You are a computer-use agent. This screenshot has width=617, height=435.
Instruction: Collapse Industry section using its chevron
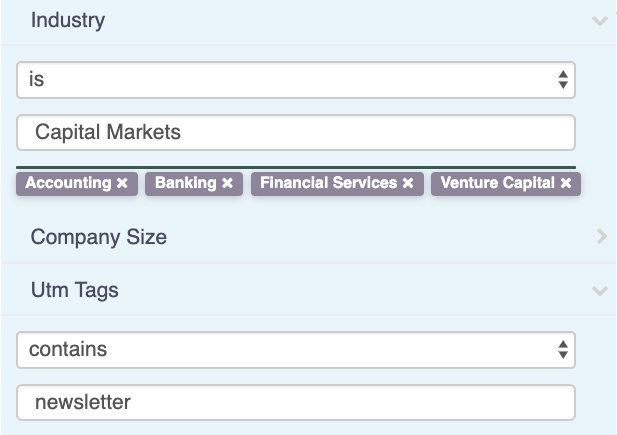point(600,20)
